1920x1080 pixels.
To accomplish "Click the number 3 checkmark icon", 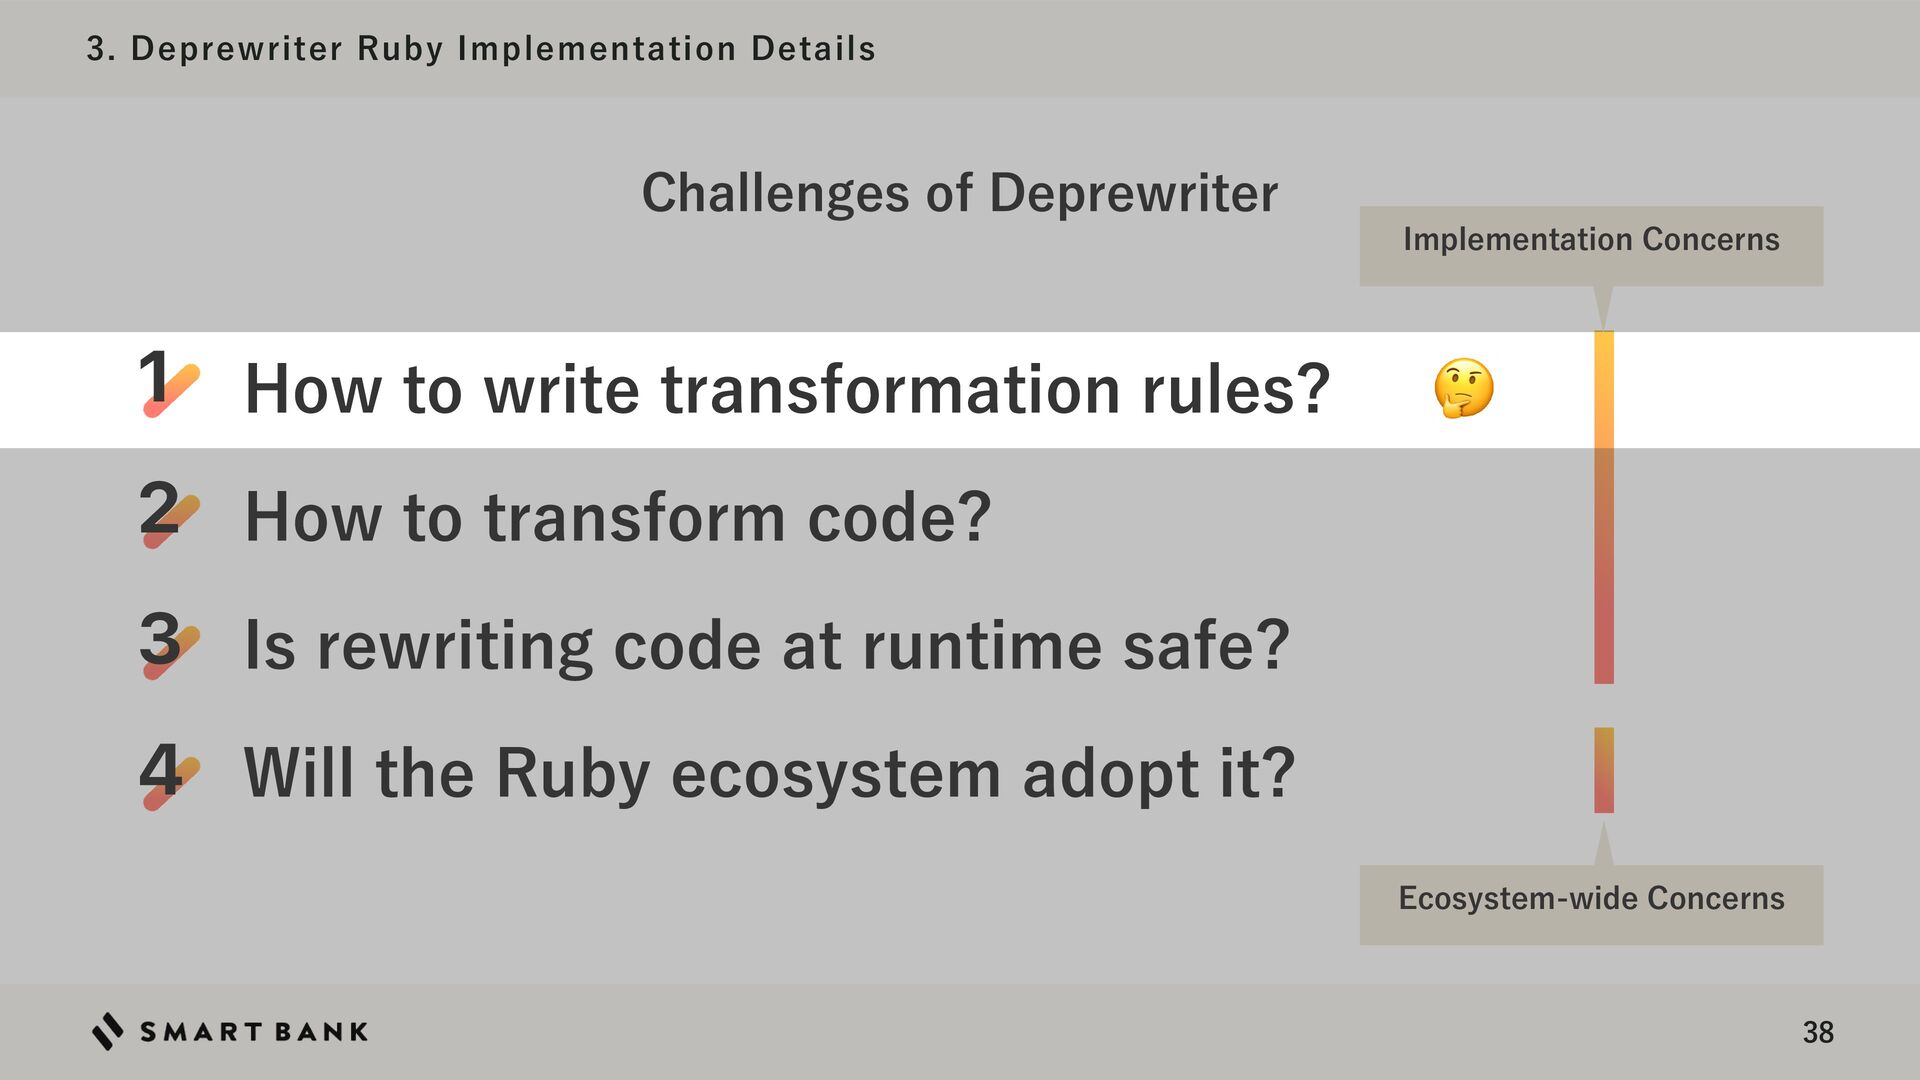I will pyautogui.click(x=170, y=644).
